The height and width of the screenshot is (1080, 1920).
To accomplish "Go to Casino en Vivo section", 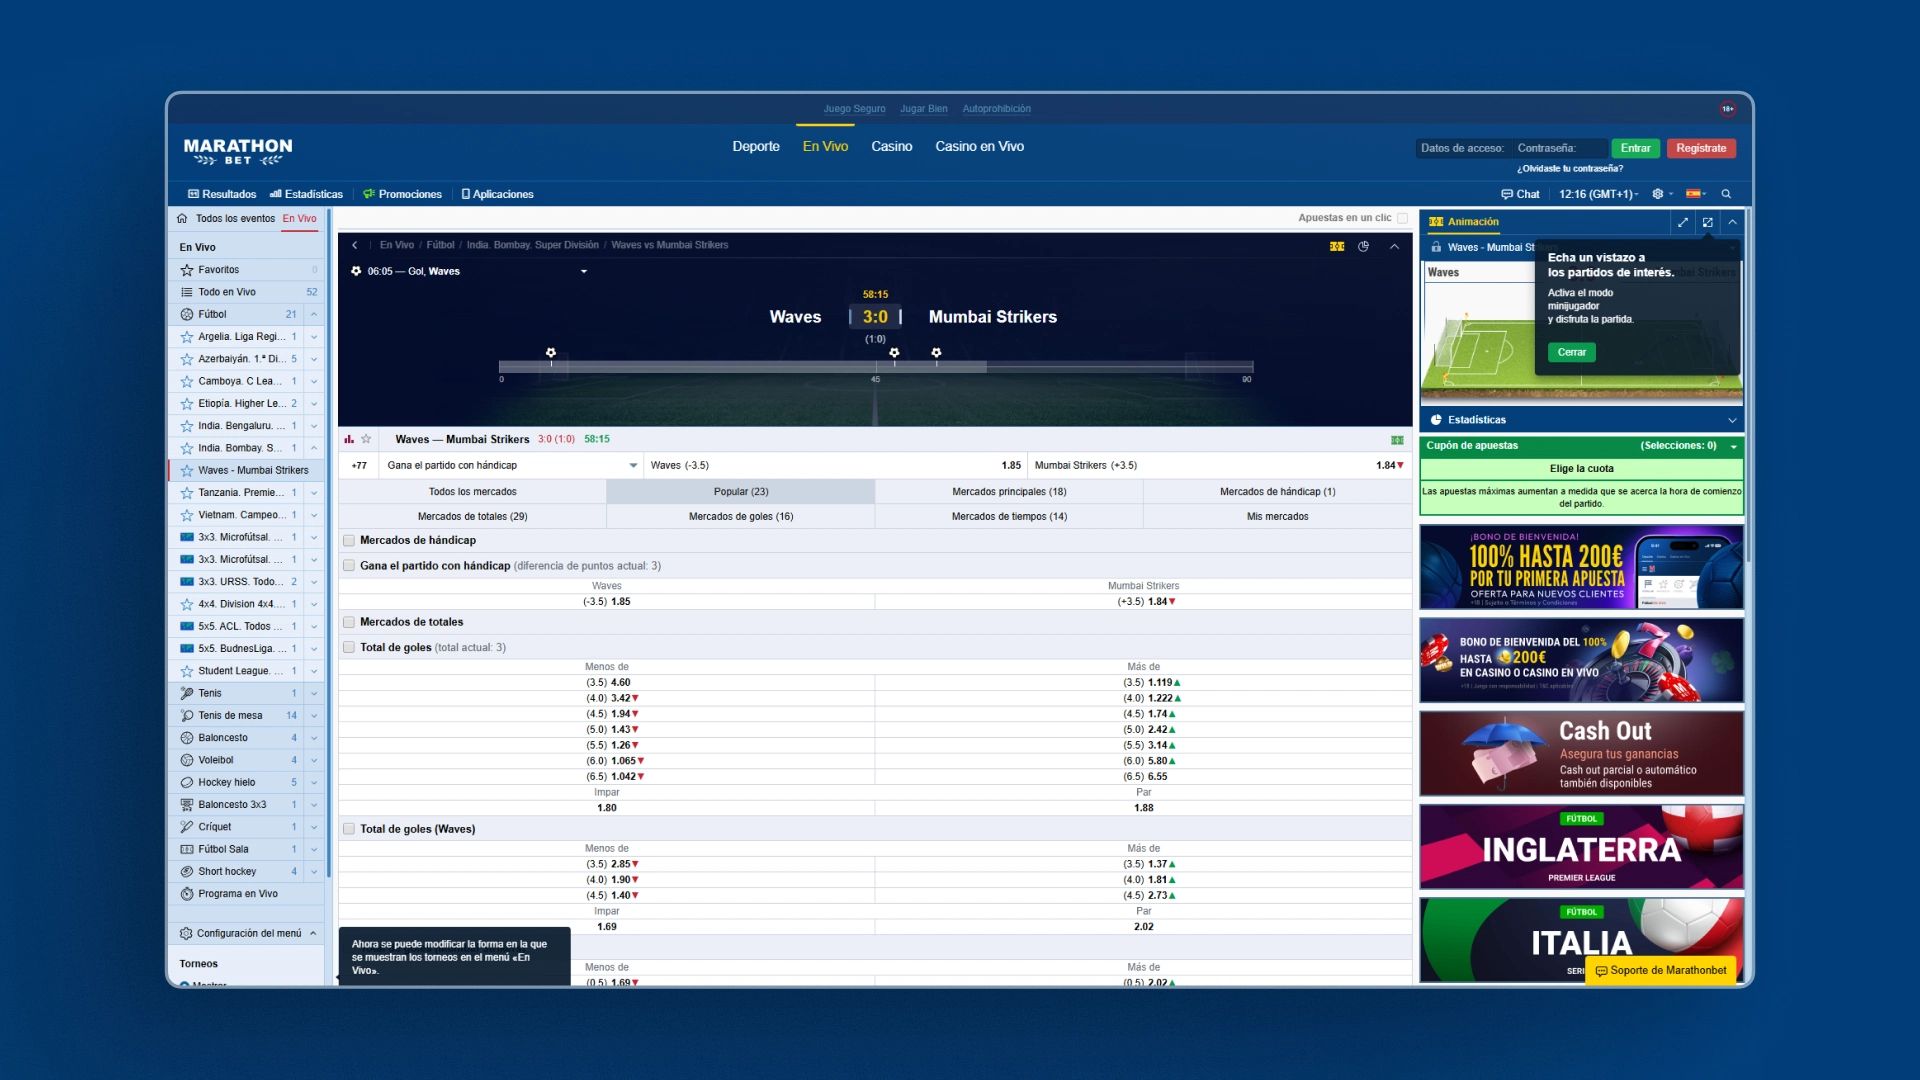I will pos(979,146).
